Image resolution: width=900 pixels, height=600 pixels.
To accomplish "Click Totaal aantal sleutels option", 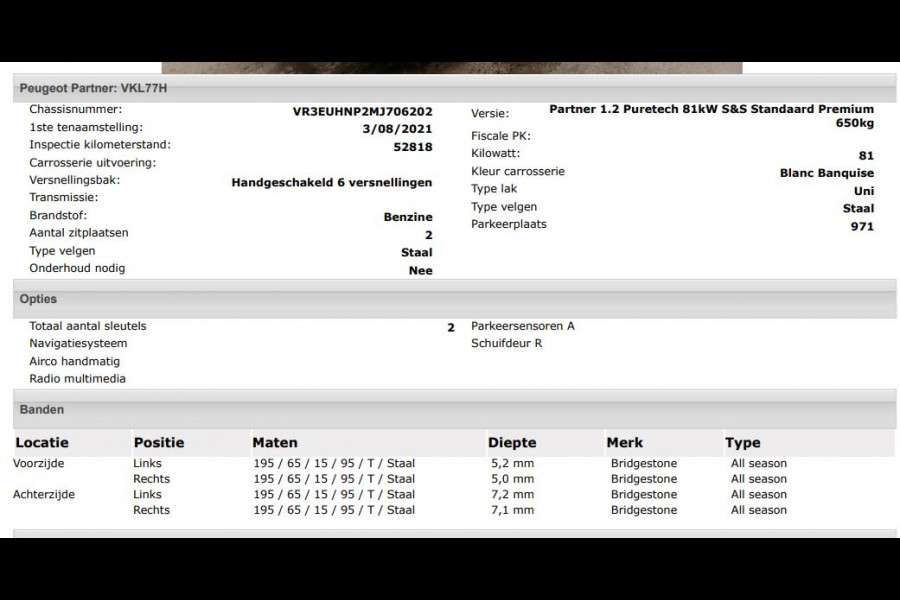I will (88, 326).
